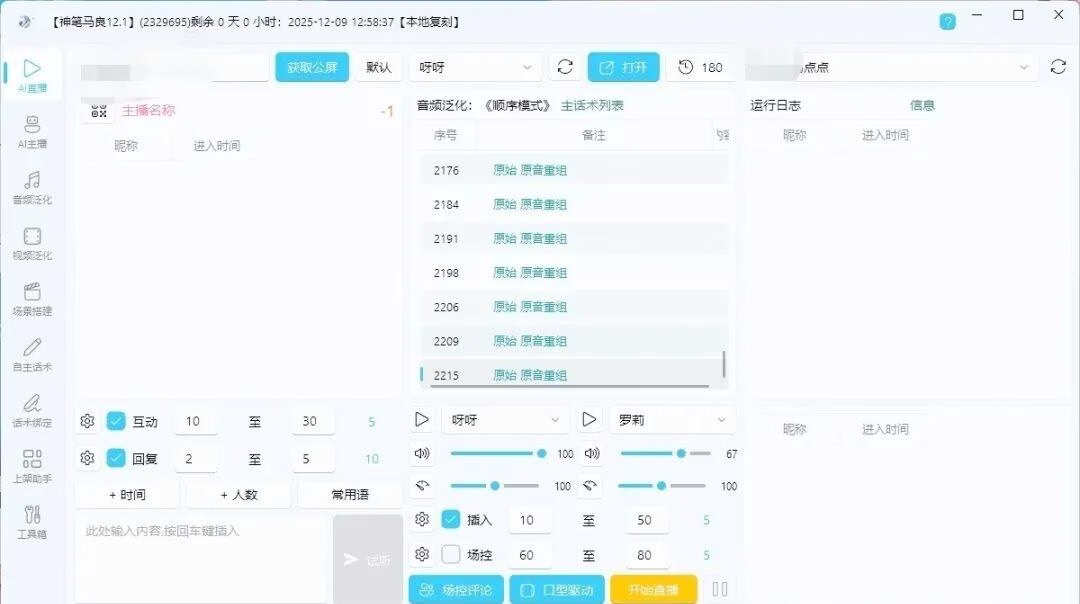Open 视频泛化 from the left sidebar
Screen dimensions: 1080x604
[x=32, y=243]
